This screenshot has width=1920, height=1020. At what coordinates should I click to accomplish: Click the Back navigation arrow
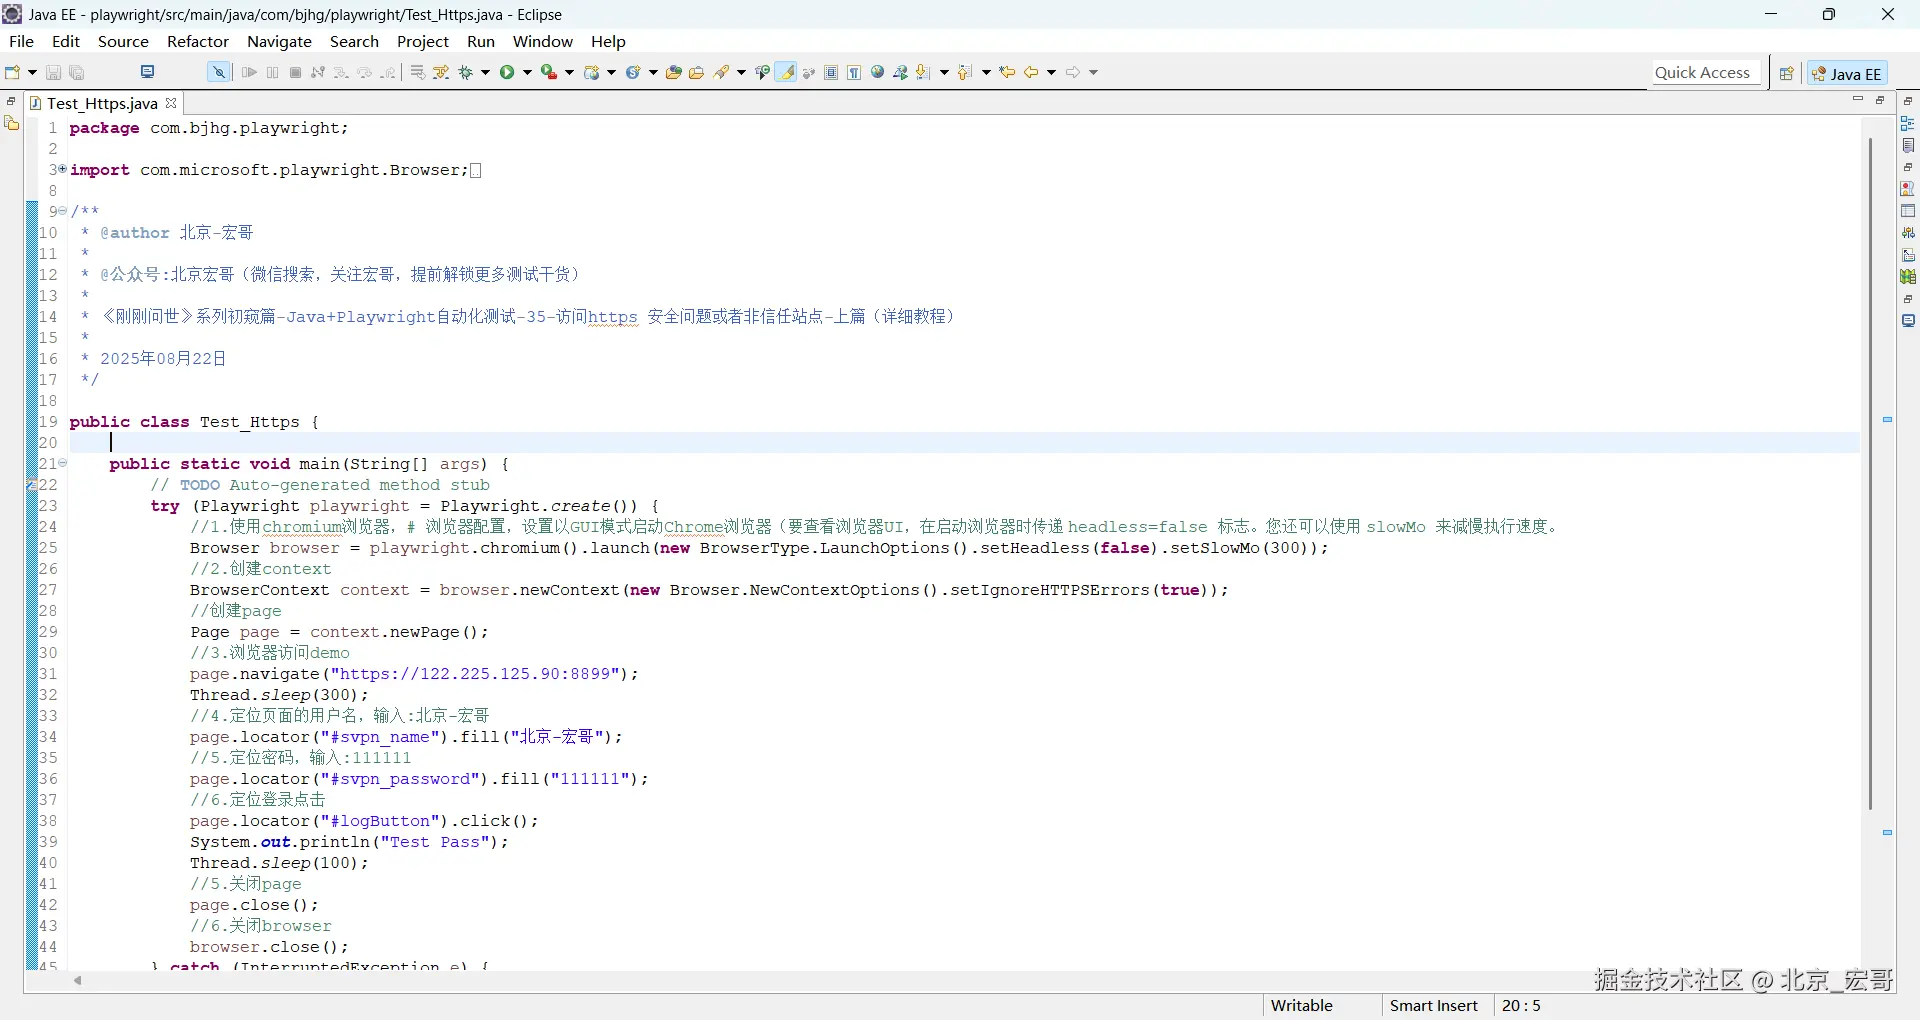tap(1031, 72)
